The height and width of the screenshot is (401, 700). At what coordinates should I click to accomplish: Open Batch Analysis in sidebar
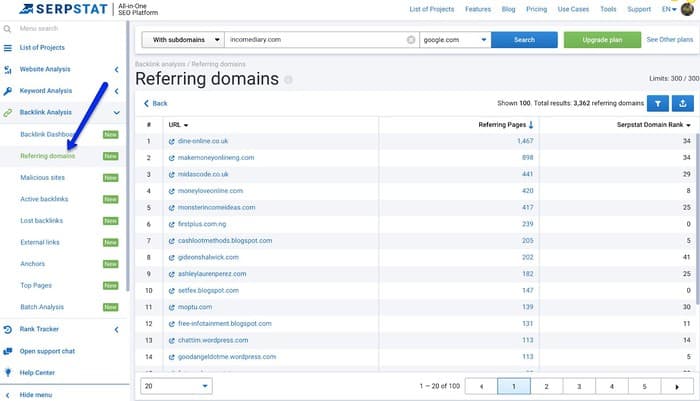tap(42, 307)
